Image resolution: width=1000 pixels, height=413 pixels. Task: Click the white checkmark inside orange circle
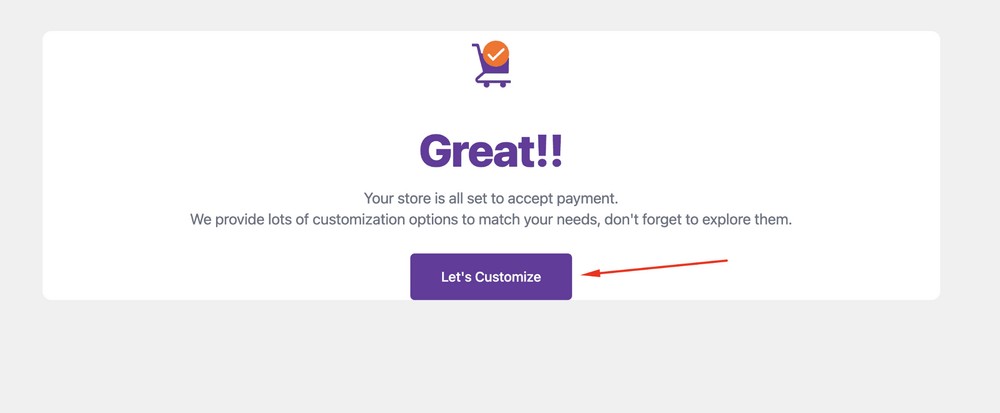click(x=496, y=55)
